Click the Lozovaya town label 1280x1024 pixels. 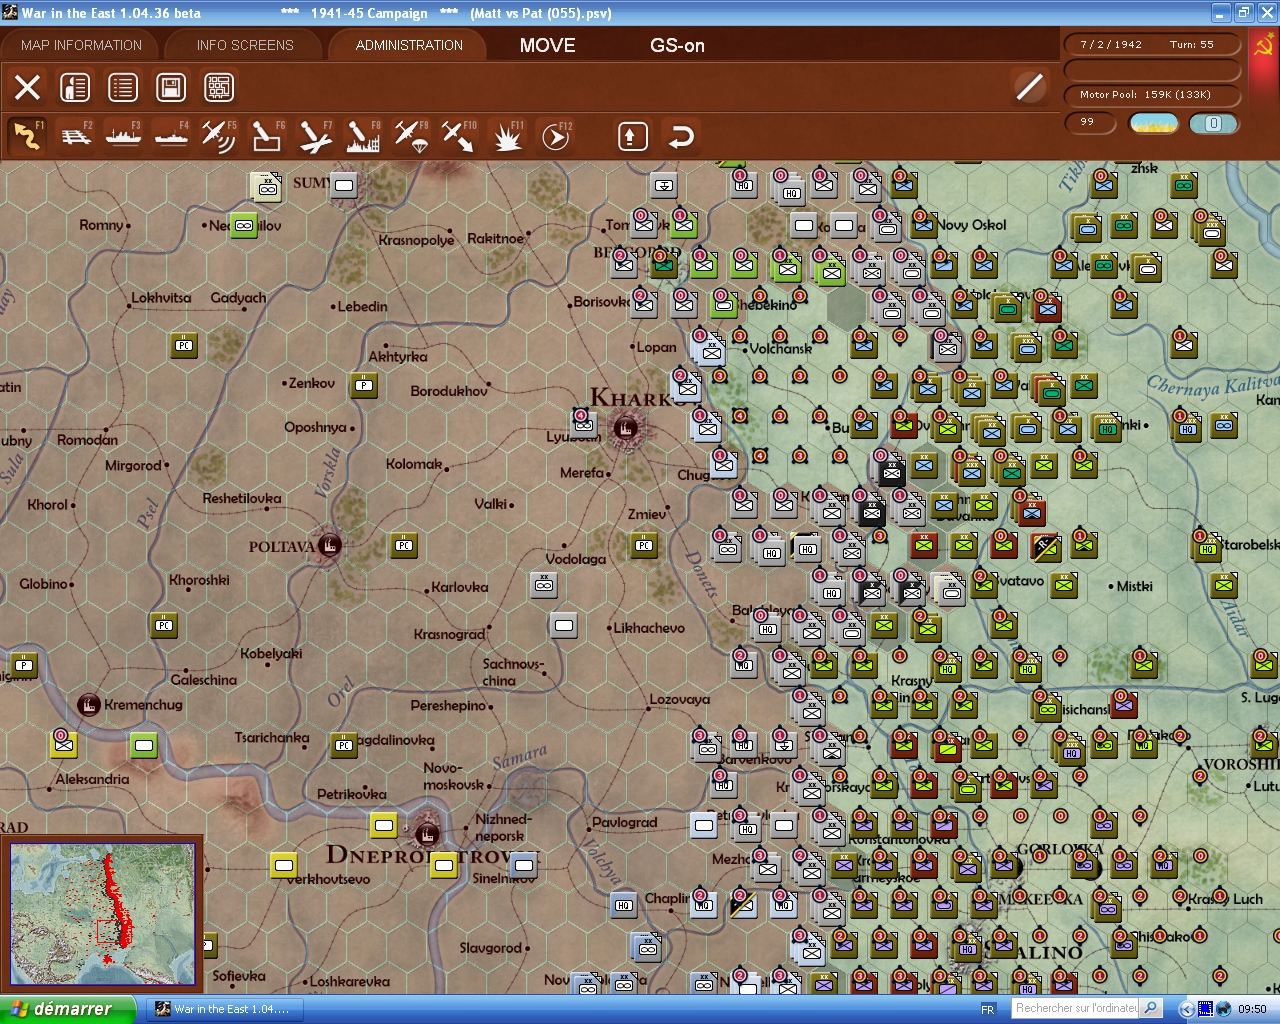[680, 699]
